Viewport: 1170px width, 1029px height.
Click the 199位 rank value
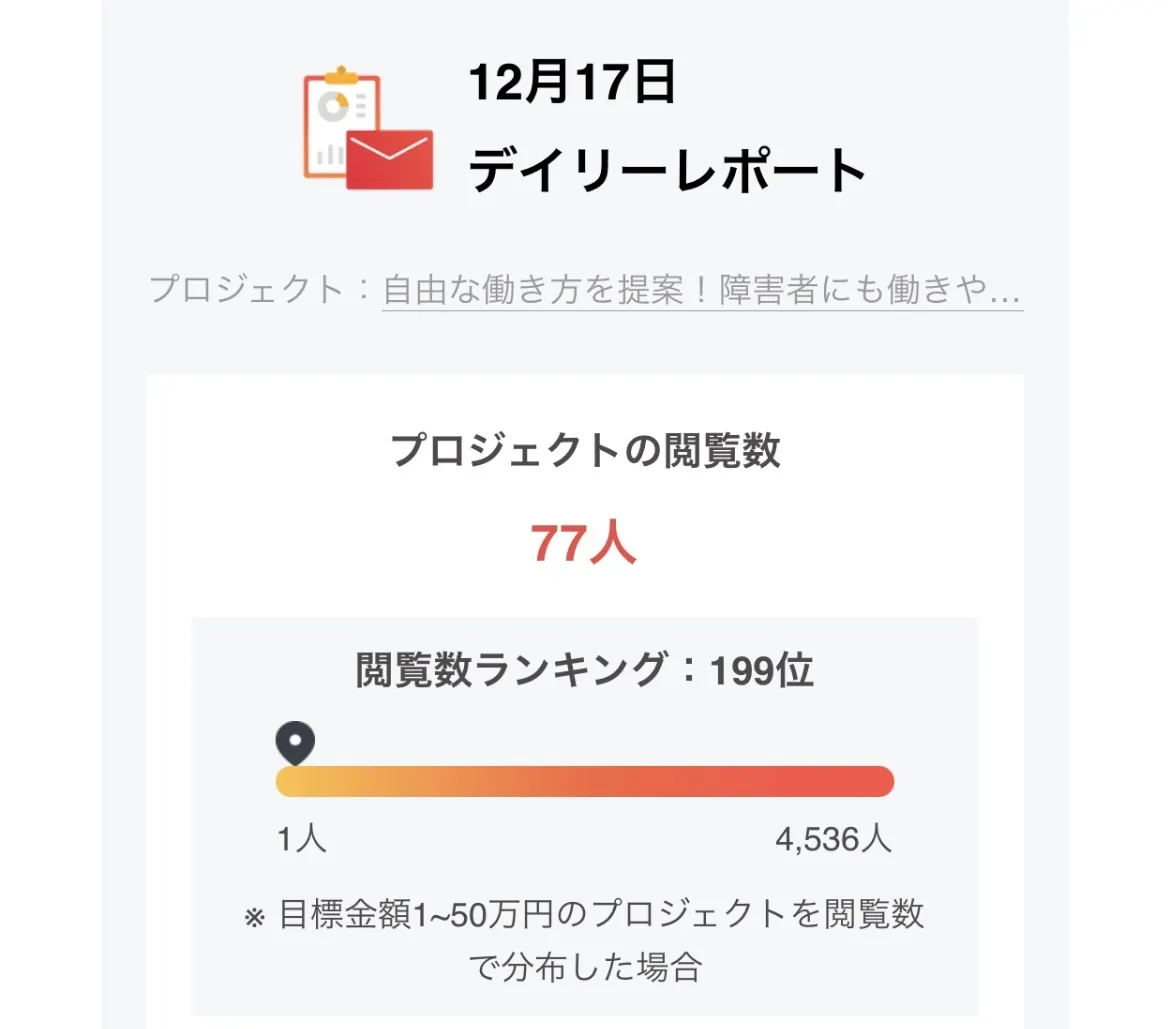[762, 671]
